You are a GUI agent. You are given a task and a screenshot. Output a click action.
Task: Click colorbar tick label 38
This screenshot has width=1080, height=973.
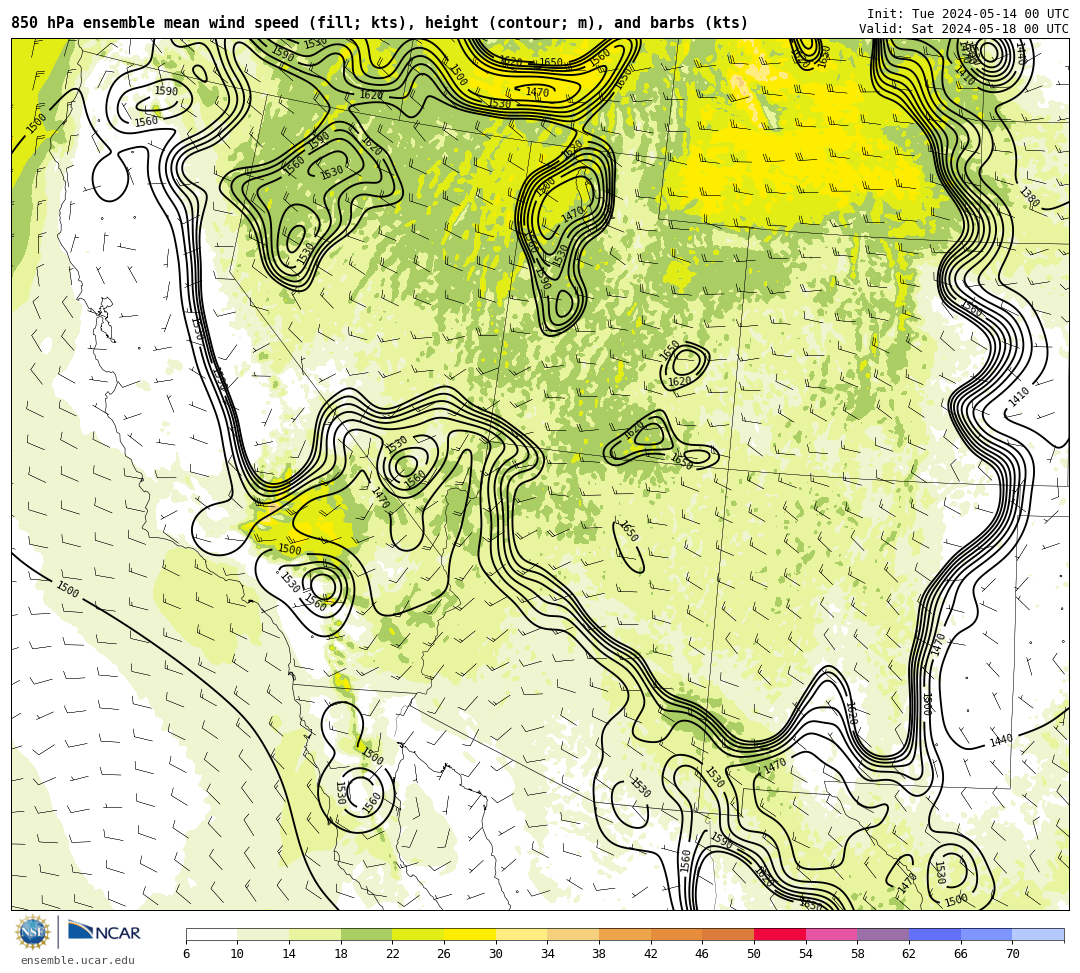599,954
